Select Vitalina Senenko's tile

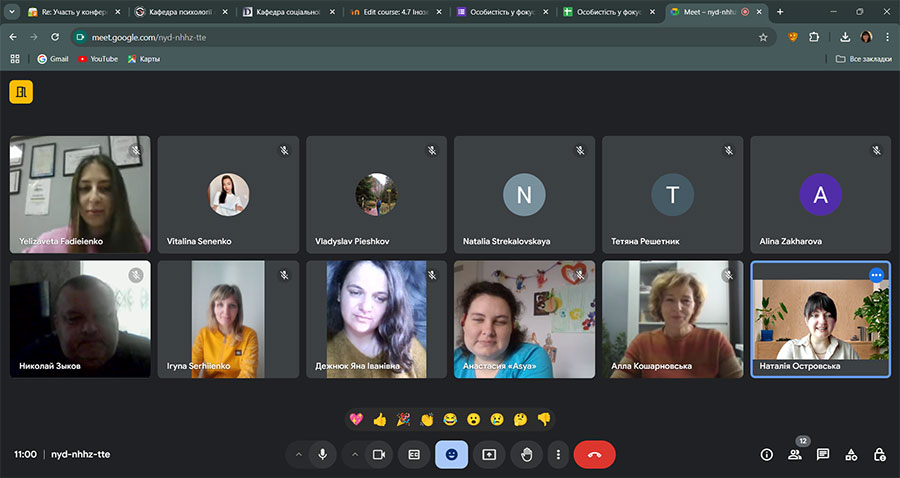[228, 195]
